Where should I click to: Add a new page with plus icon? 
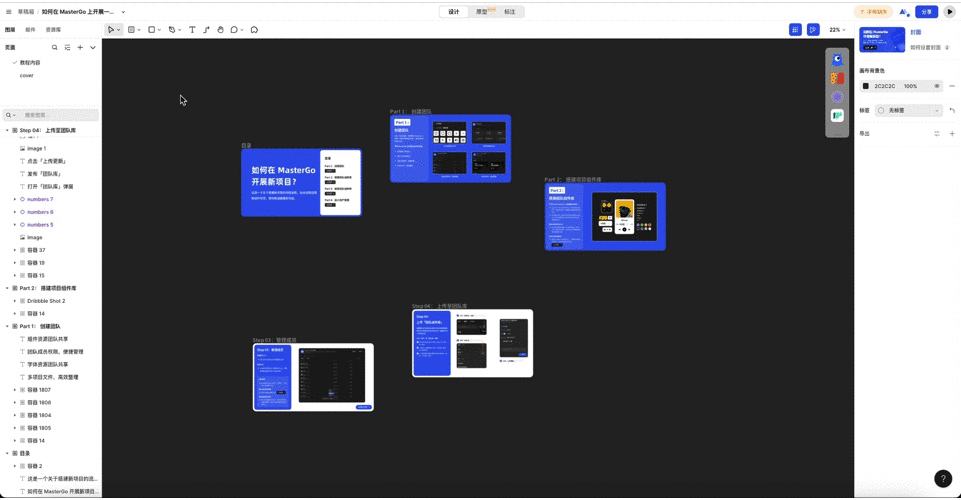point(80,47)
